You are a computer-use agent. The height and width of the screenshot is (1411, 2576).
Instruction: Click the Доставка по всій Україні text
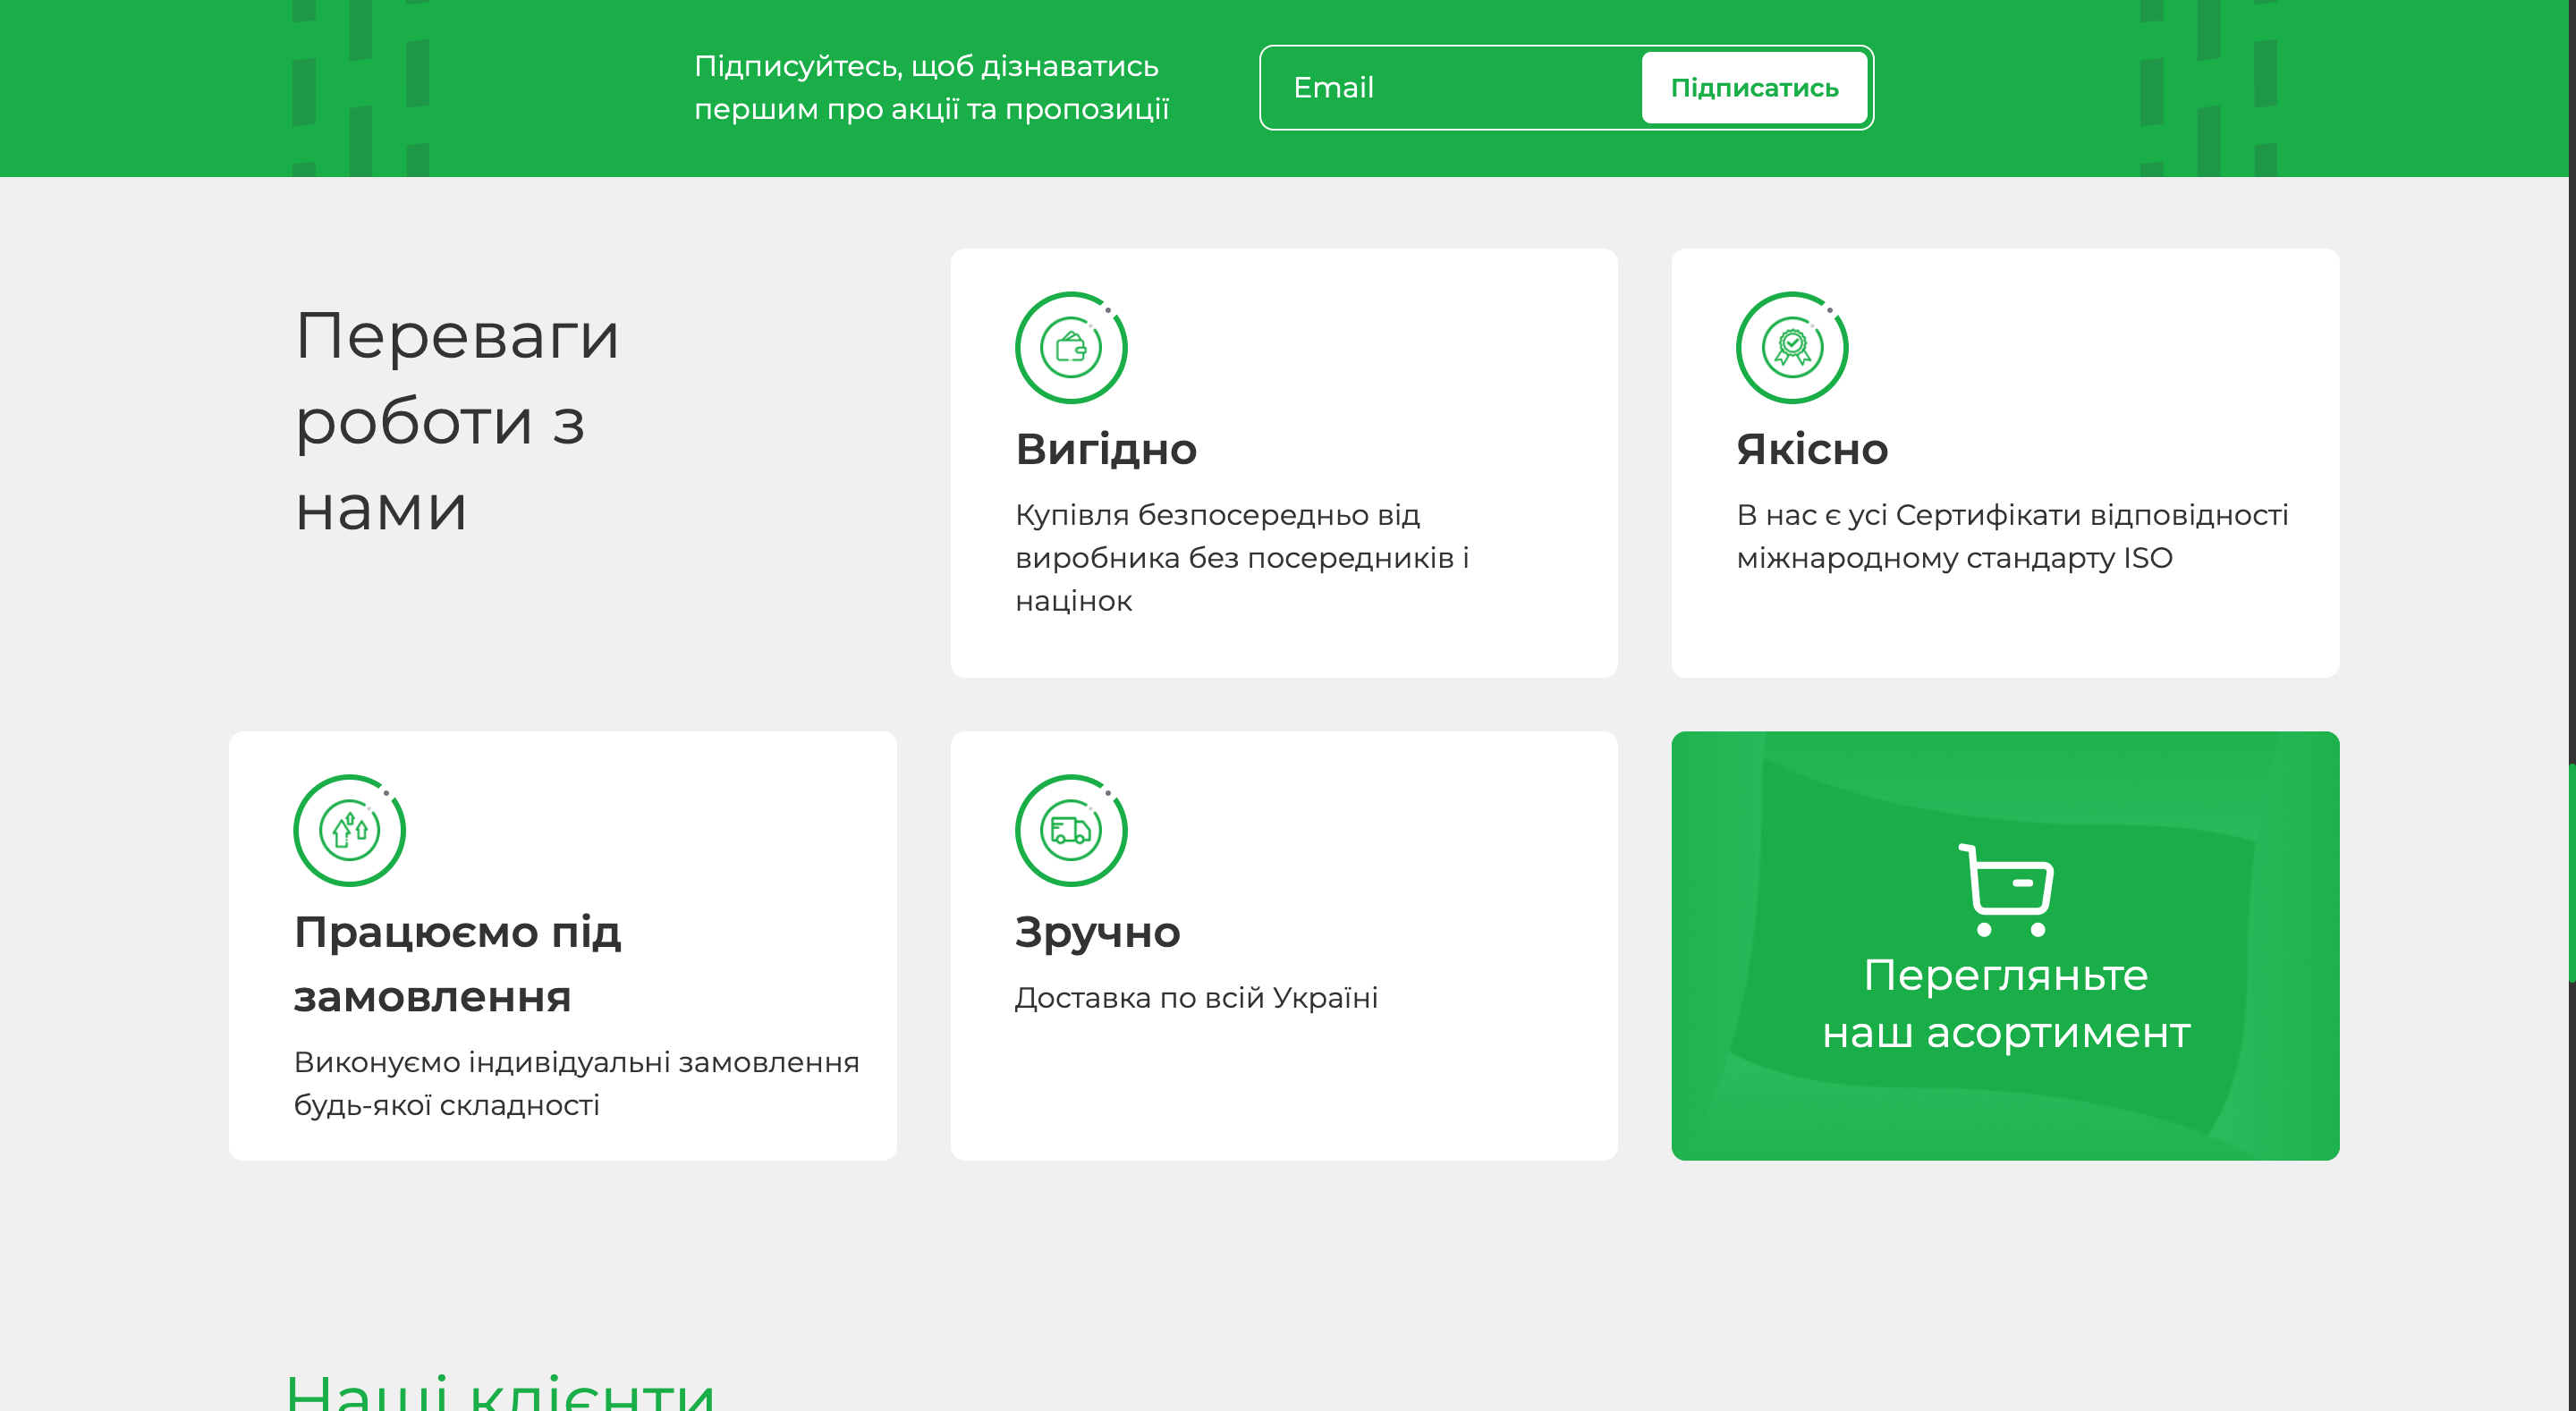tap(1196, 997)
